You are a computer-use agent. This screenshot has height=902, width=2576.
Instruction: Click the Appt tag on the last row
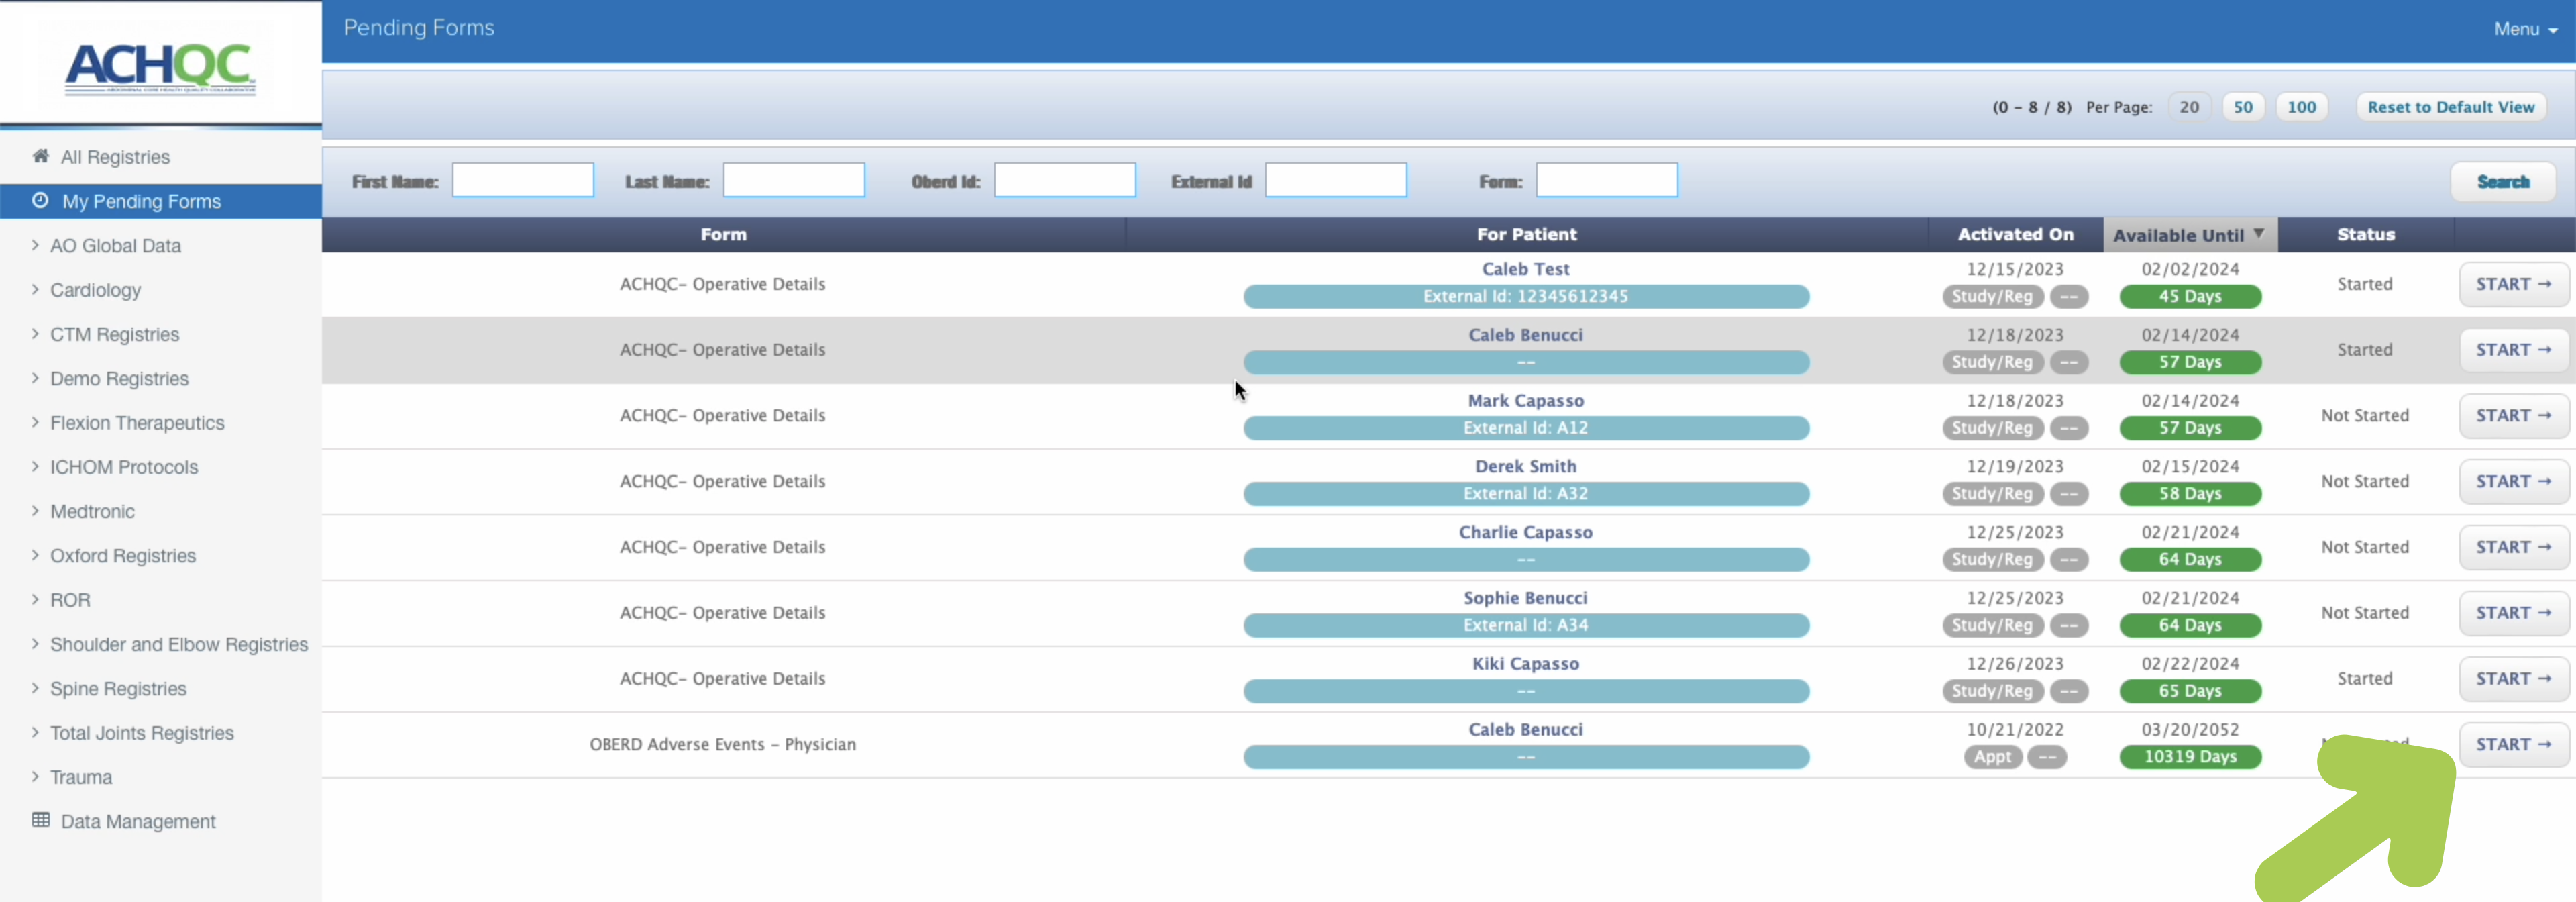(x=1992, y=757)
